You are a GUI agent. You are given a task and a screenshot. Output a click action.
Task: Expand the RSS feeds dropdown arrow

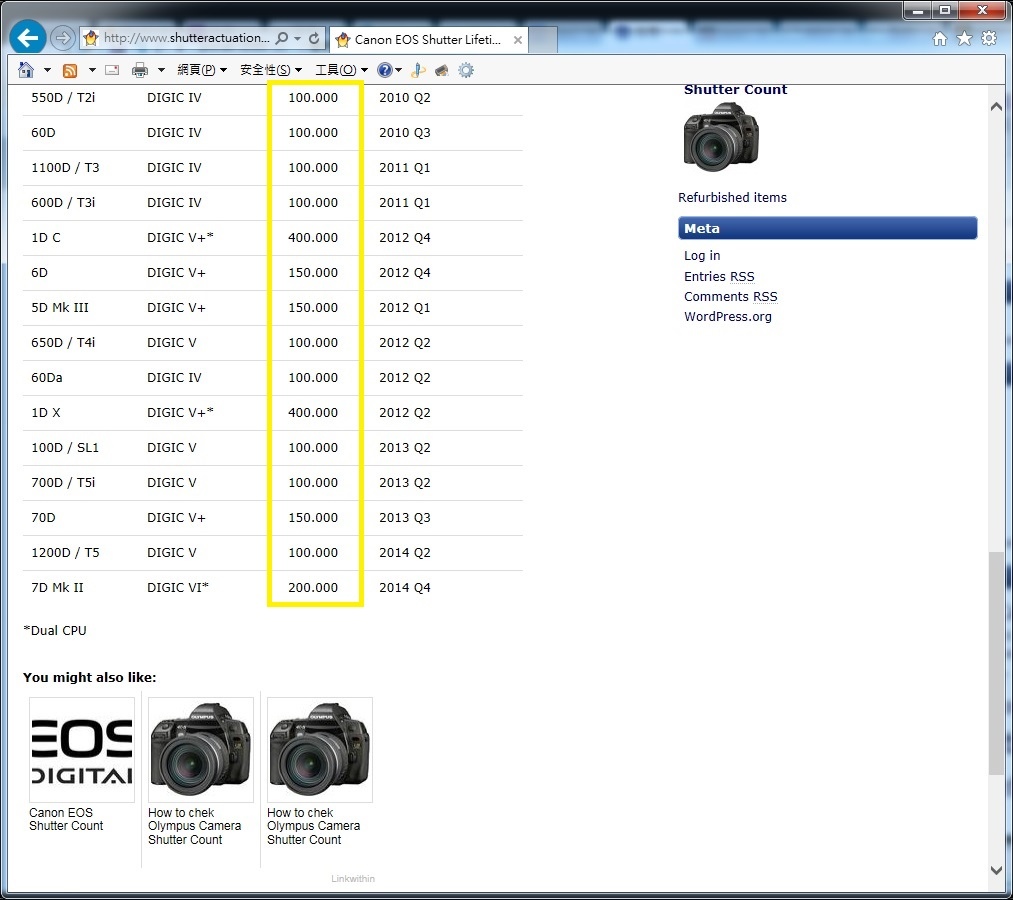pyautogui.click(x=92, y=70)
